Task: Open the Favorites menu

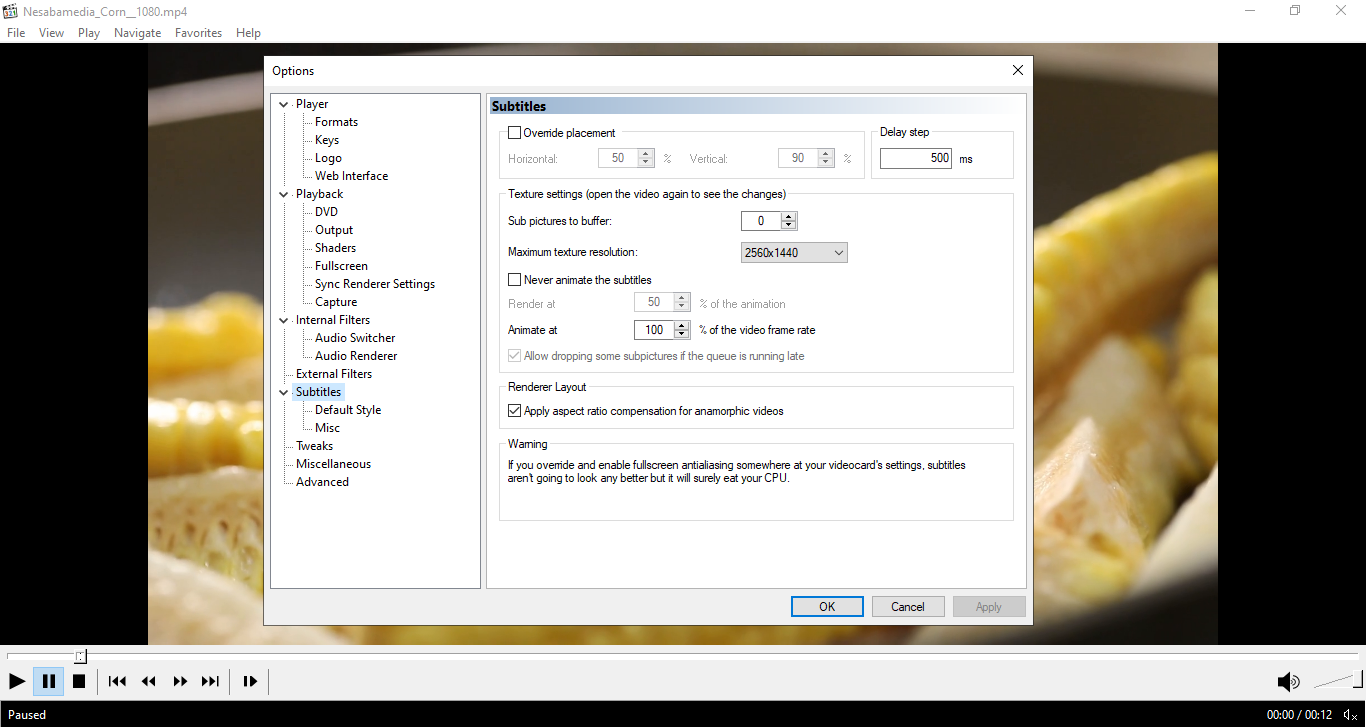Action: click(x=198, y=33)
